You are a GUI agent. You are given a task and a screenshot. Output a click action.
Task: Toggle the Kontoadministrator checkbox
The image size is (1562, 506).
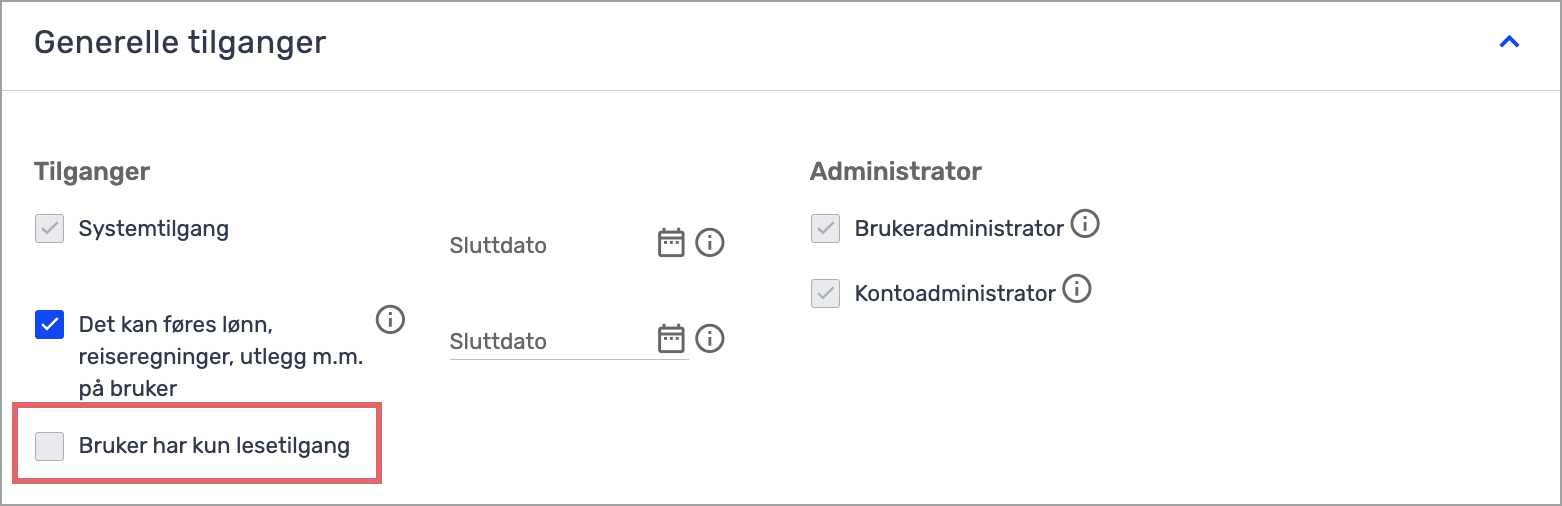click(825, 294)
